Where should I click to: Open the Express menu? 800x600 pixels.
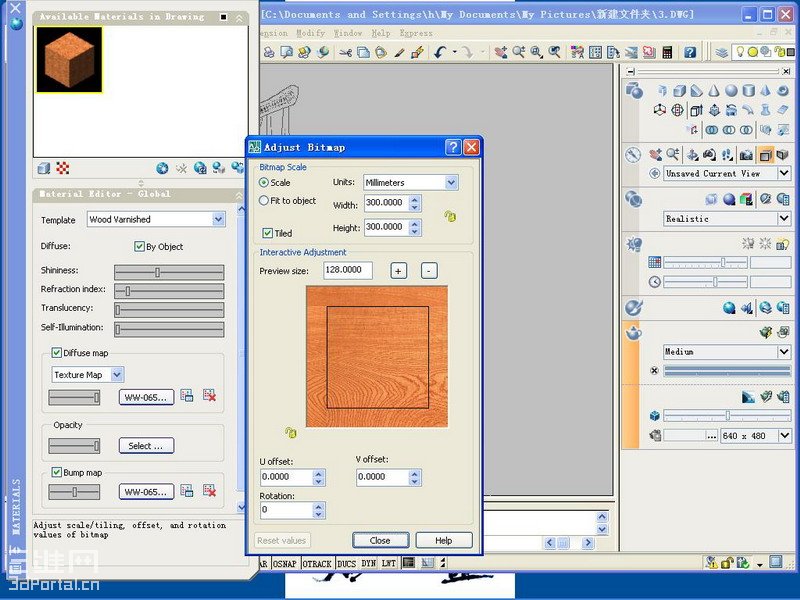416,33
